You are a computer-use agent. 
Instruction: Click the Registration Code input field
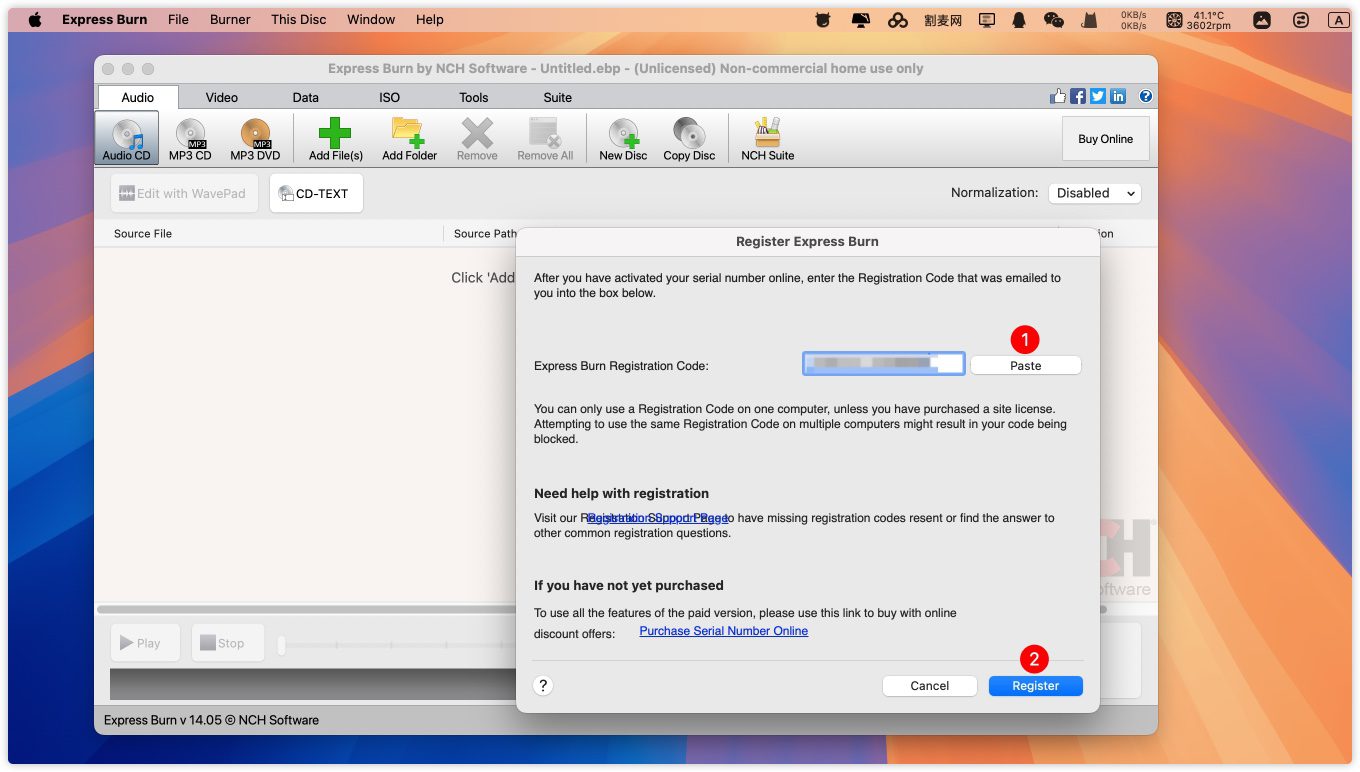pos(883,364)
